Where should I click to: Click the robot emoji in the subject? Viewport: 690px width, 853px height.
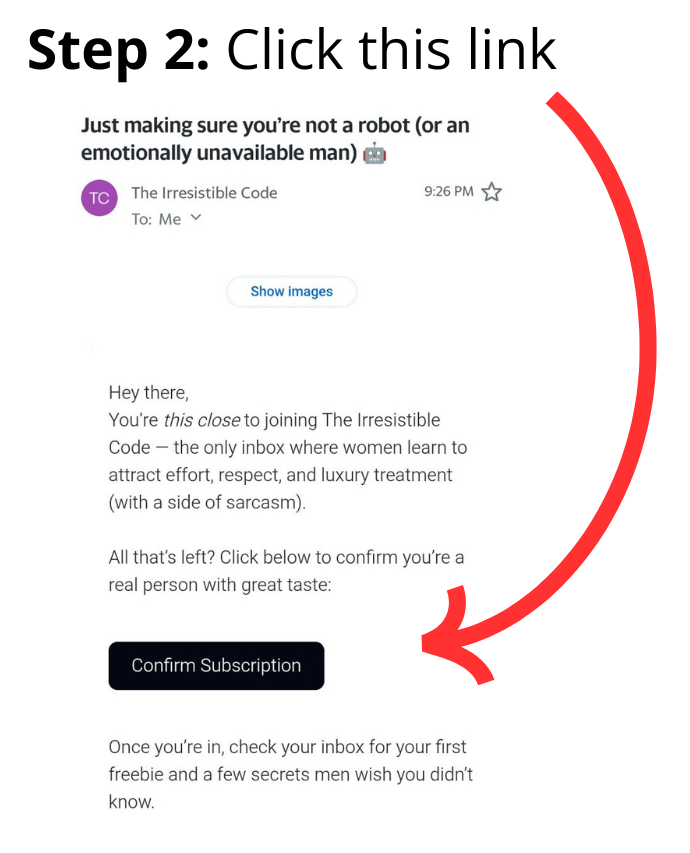(375, 154)
